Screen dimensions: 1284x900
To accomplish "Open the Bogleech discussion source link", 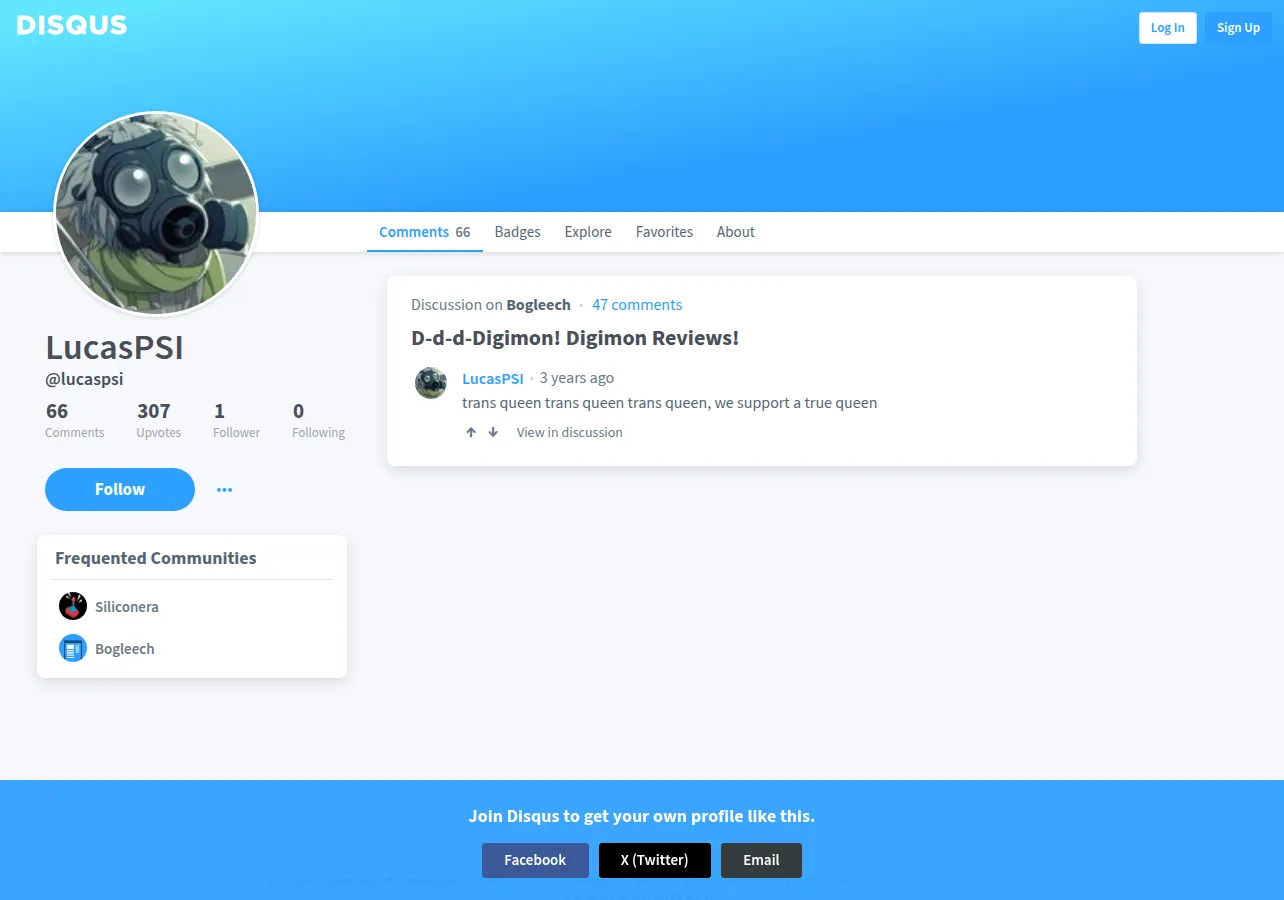I will click(539, 305).
